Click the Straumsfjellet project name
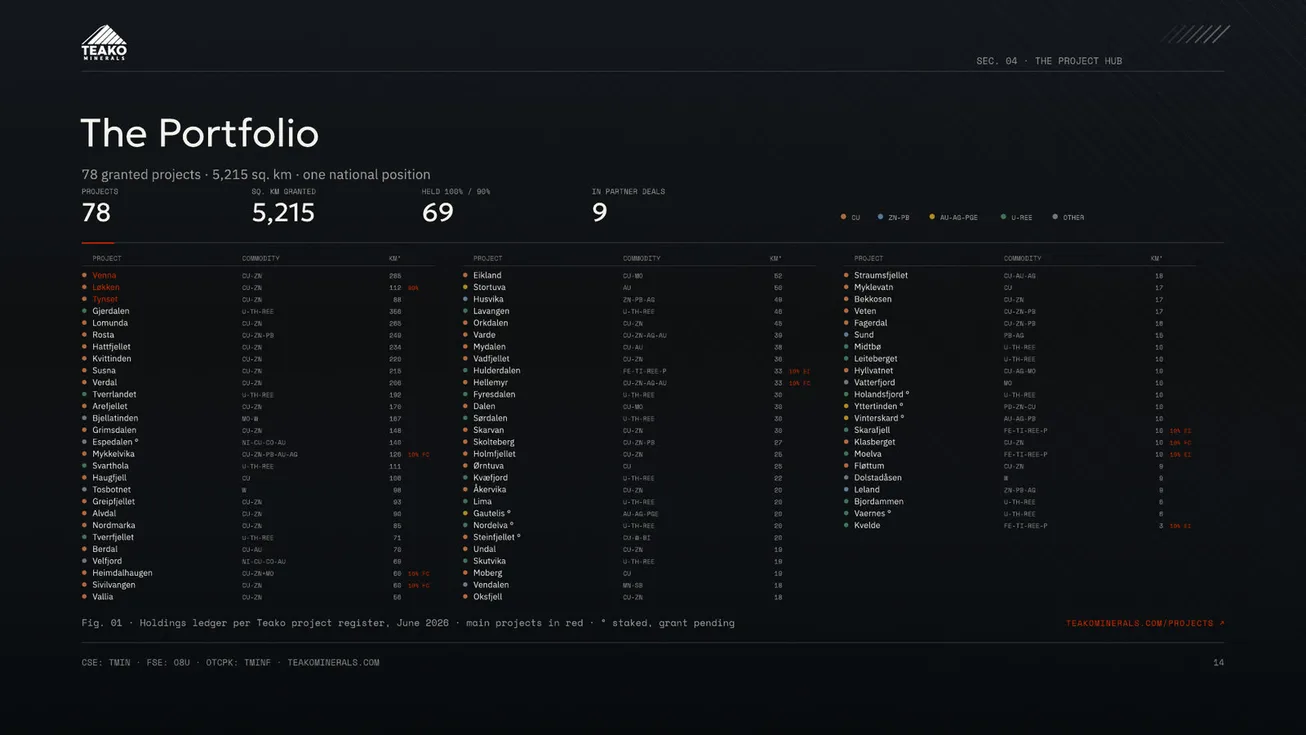The height and width of the screenshot is (735, 1306). tap(881, 275)
